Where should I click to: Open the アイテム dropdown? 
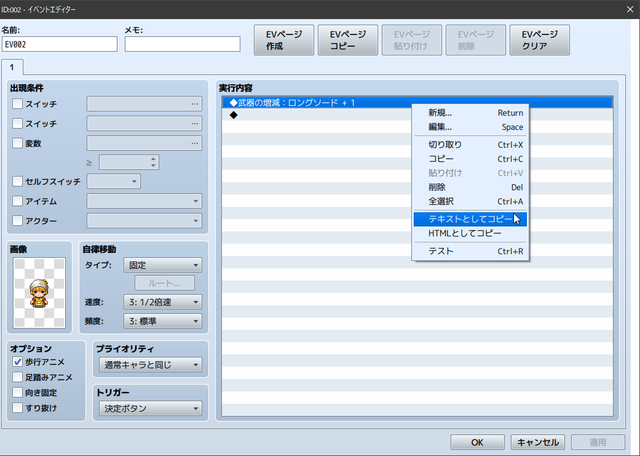[x=144, y=201]
